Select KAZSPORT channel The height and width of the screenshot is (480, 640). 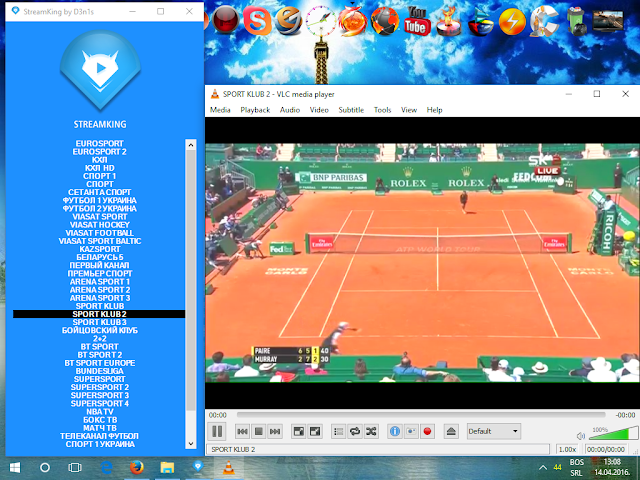99,249
